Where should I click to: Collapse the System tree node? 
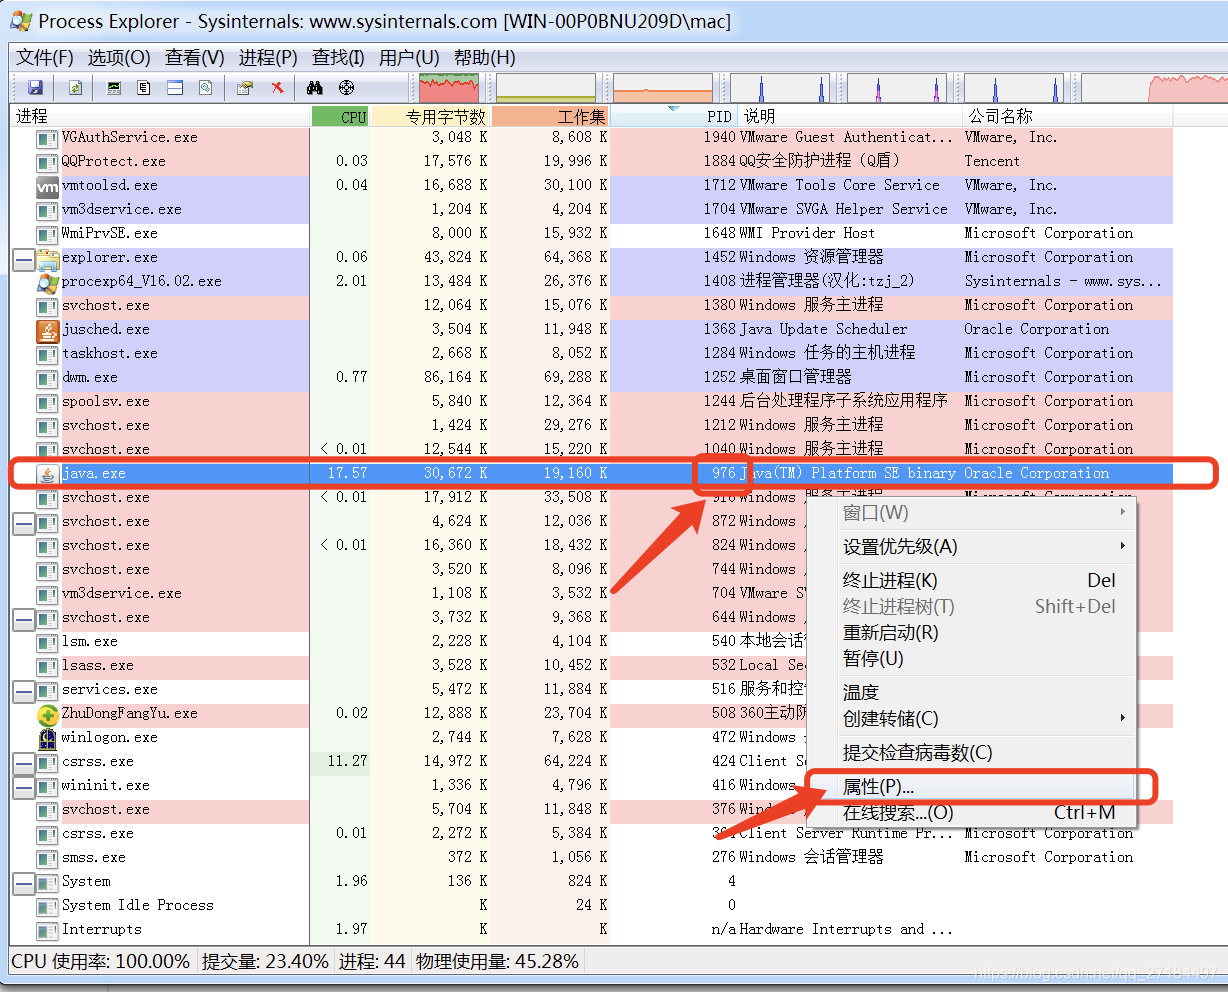click(x=23, y=883)
